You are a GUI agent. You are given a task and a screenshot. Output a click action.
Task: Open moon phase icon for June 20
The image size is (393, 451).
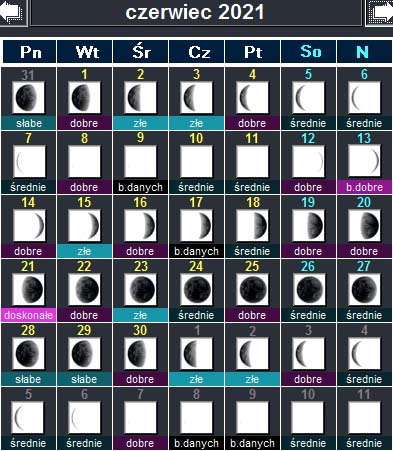click(x=364, y=226)
